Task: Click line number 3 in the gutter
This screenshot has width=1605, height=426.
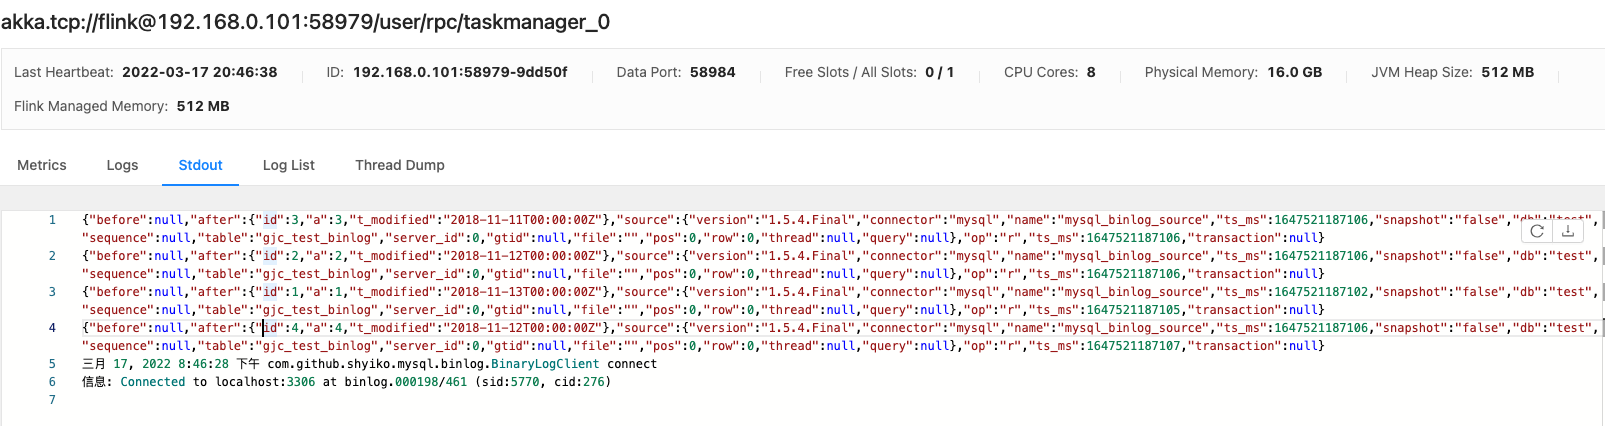Action: 52,292
